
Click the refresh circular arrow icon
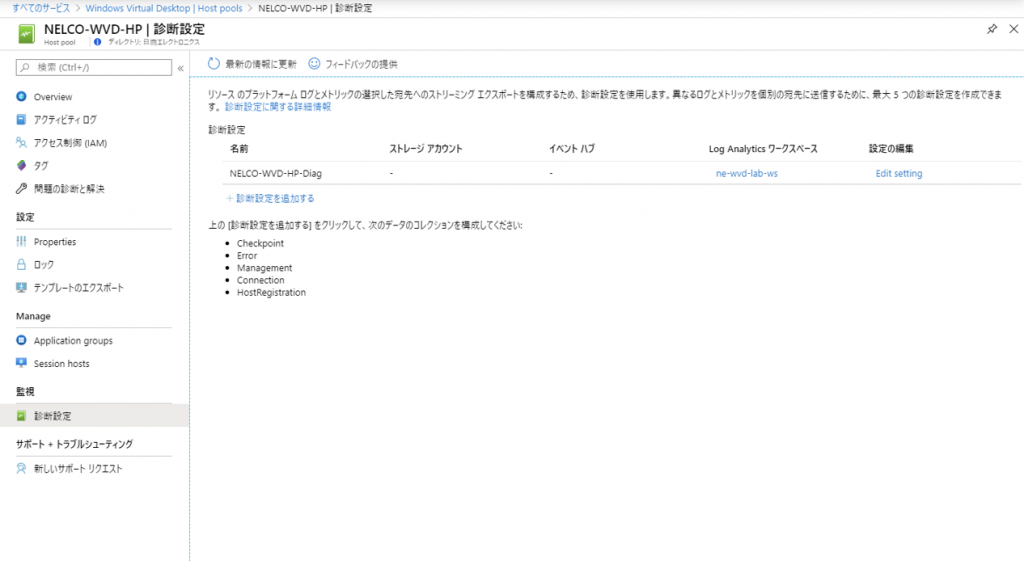click(214, 63)
